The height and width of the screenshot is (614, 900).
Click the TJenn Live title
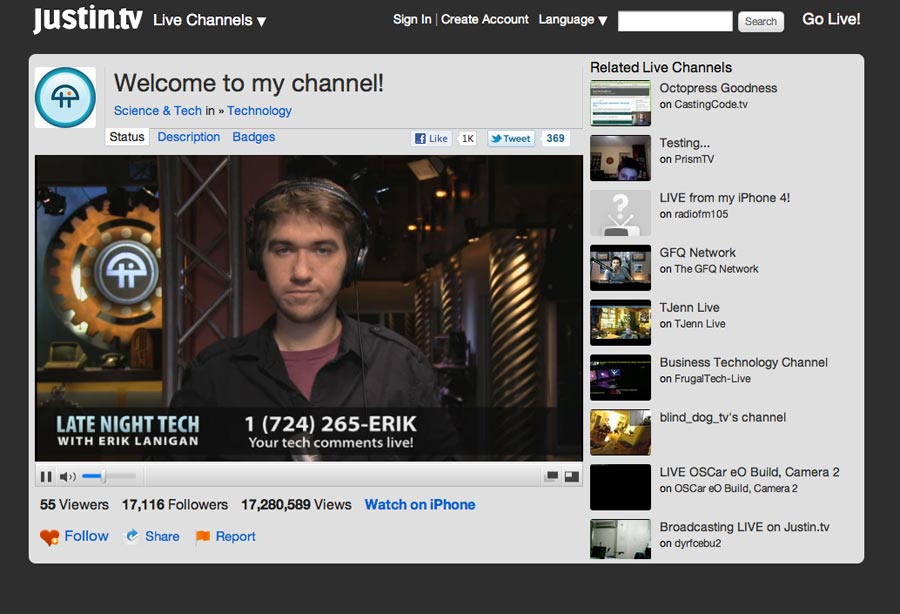[x=689, y=308]
